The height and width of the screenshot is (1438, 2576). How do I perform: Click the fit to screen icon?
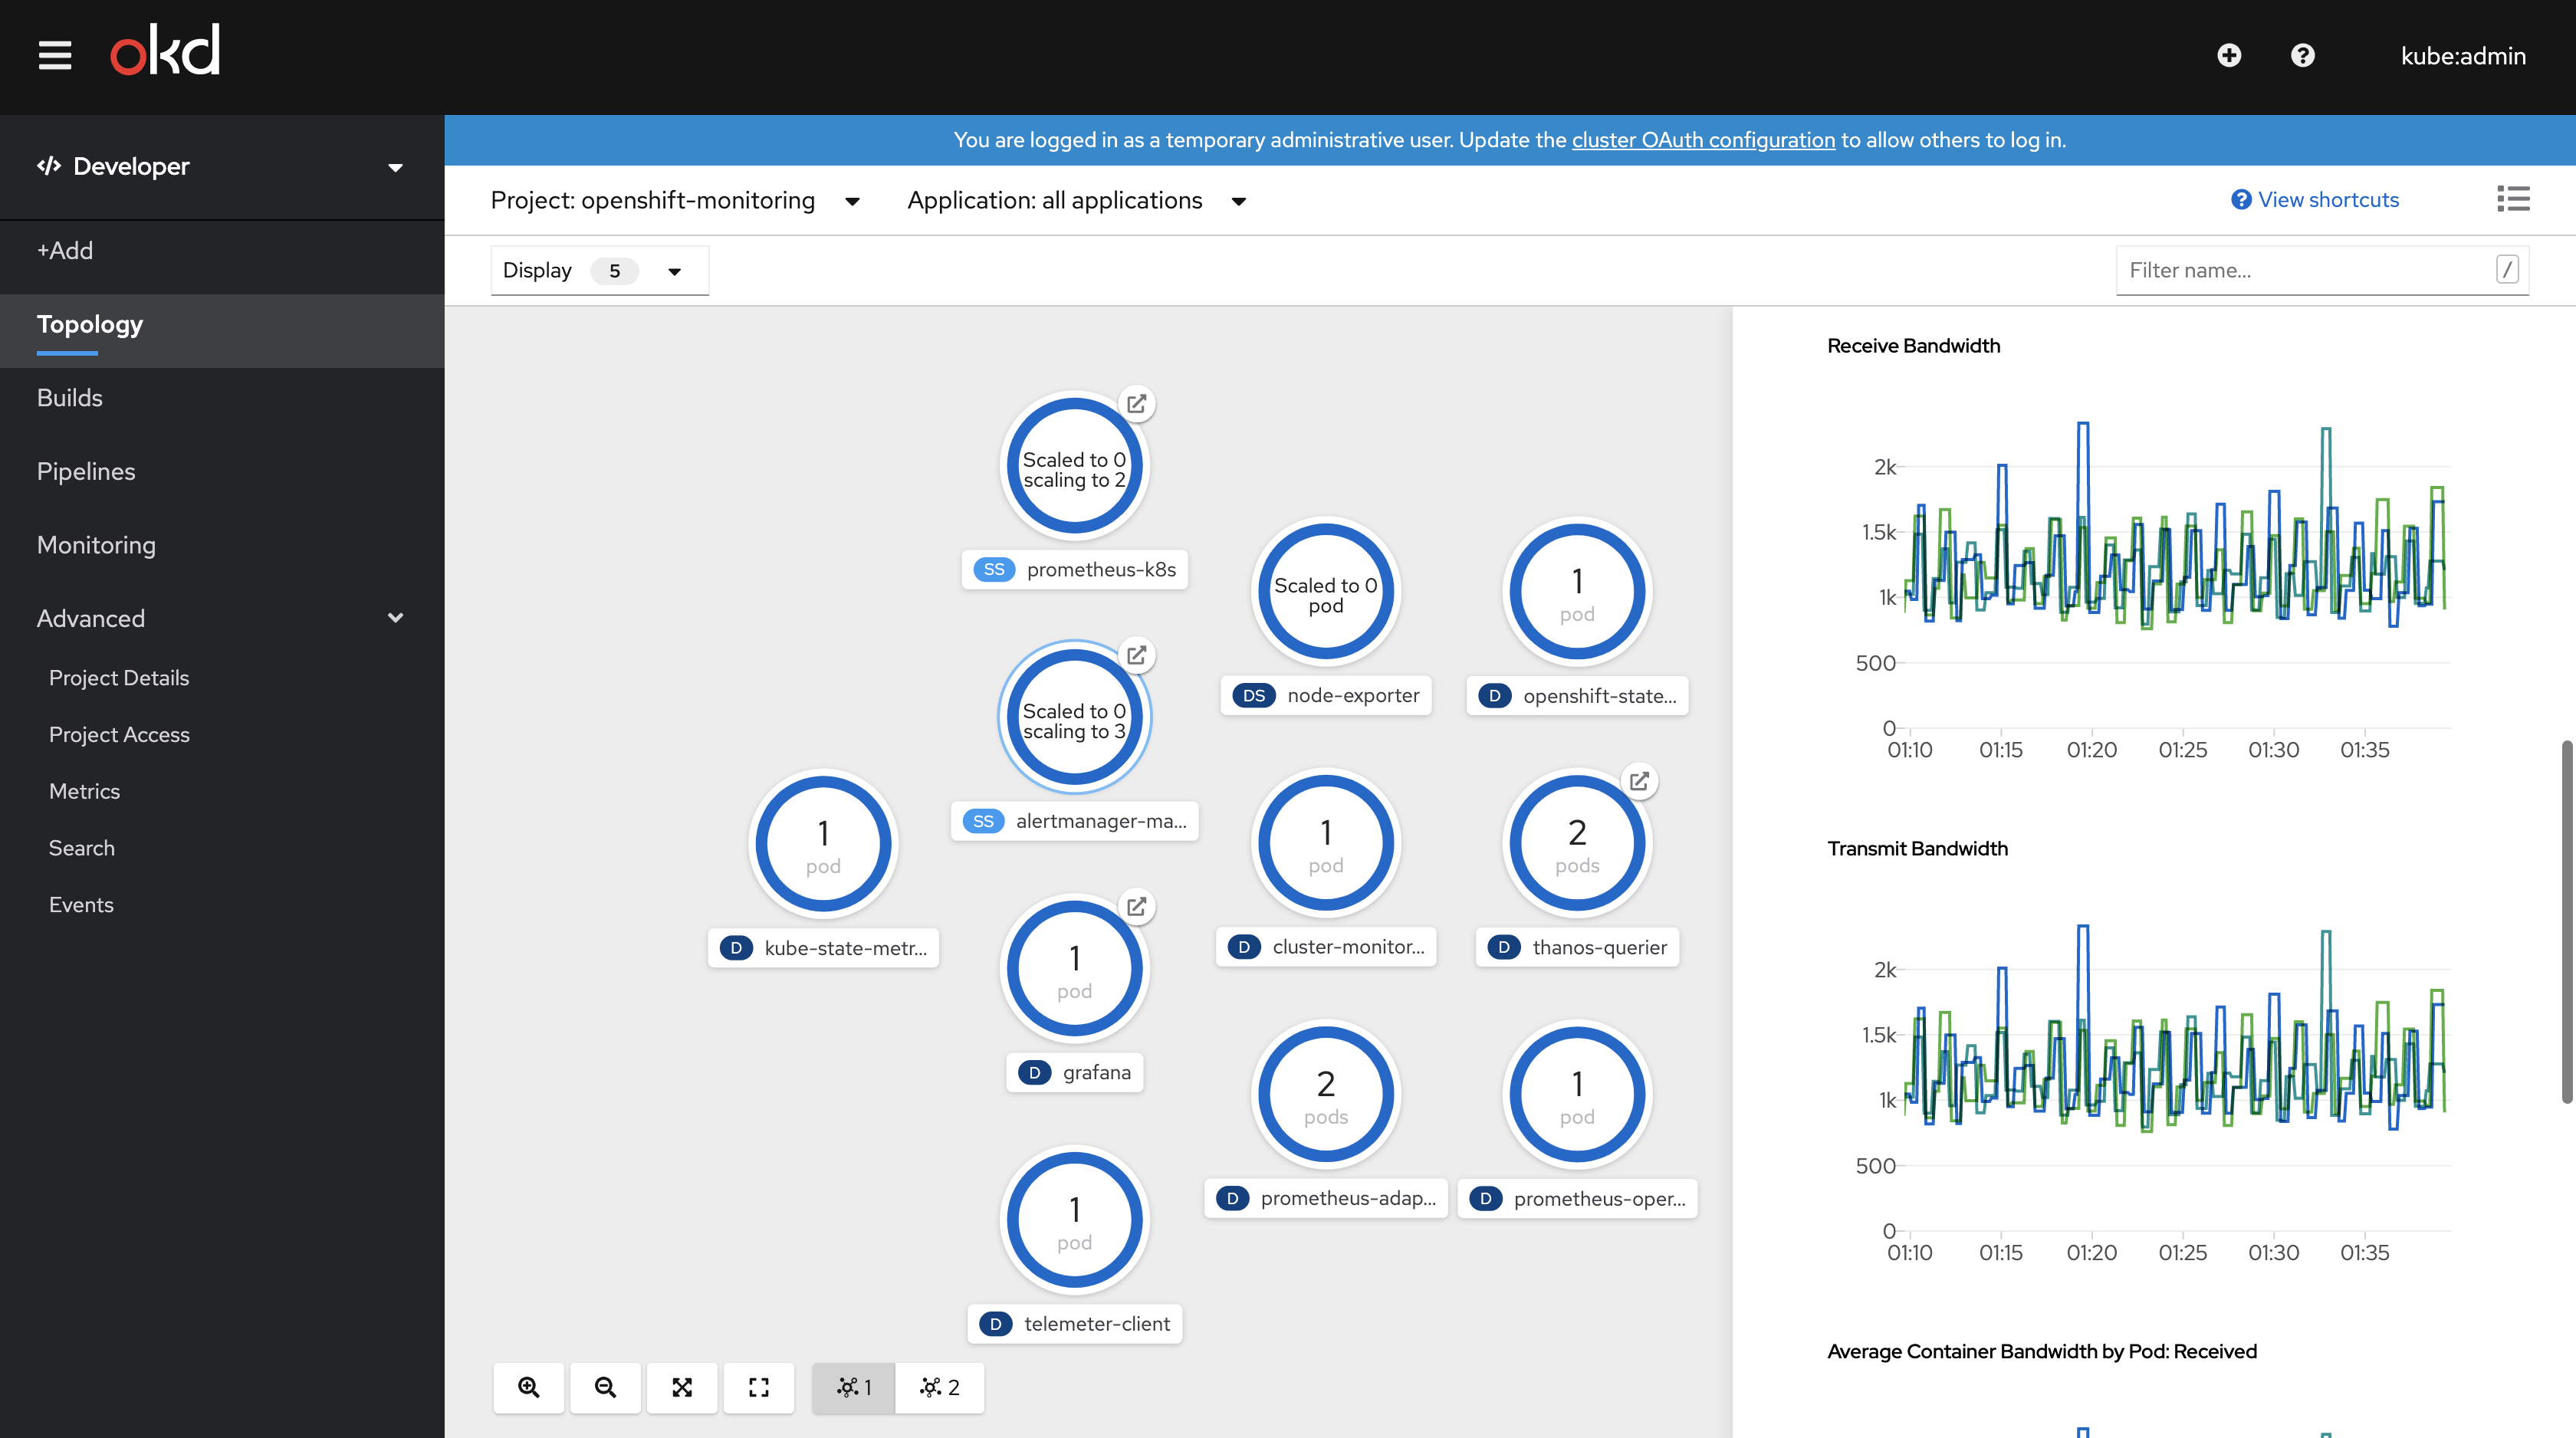(x=682, y=1387)
